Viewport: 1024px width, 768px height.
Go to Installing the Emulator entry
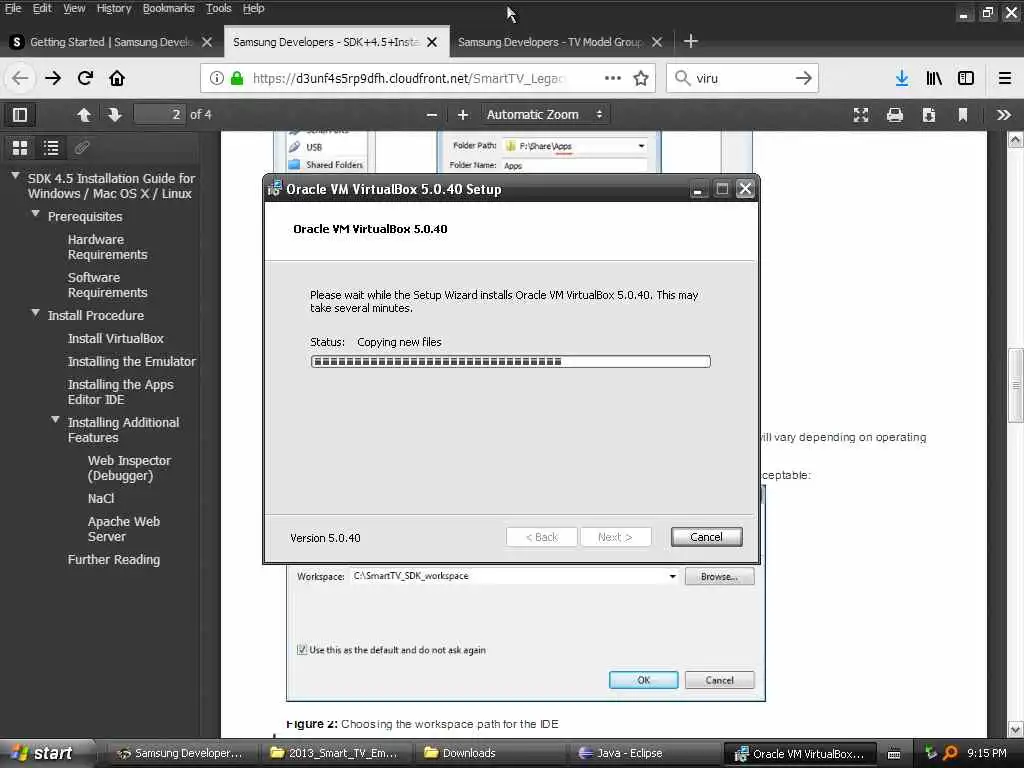132,361
